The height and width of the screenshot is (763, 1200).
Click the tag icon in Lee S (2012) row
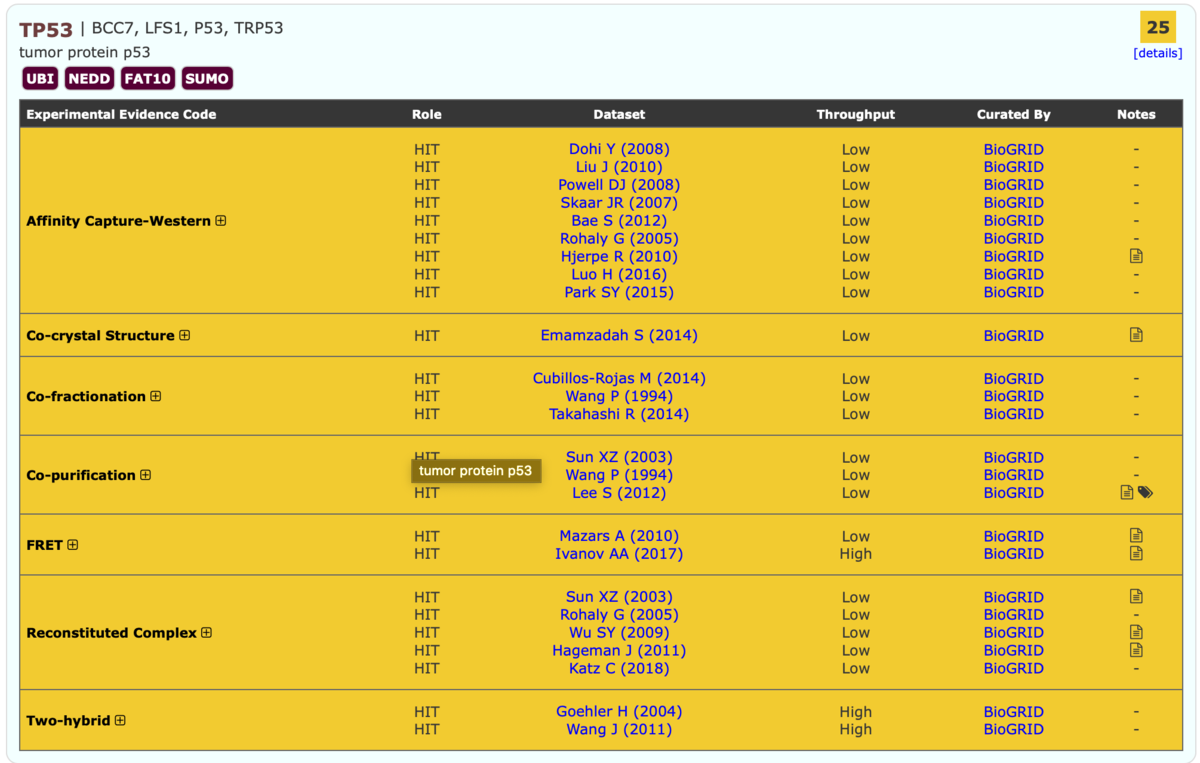tap(1146, 492)
